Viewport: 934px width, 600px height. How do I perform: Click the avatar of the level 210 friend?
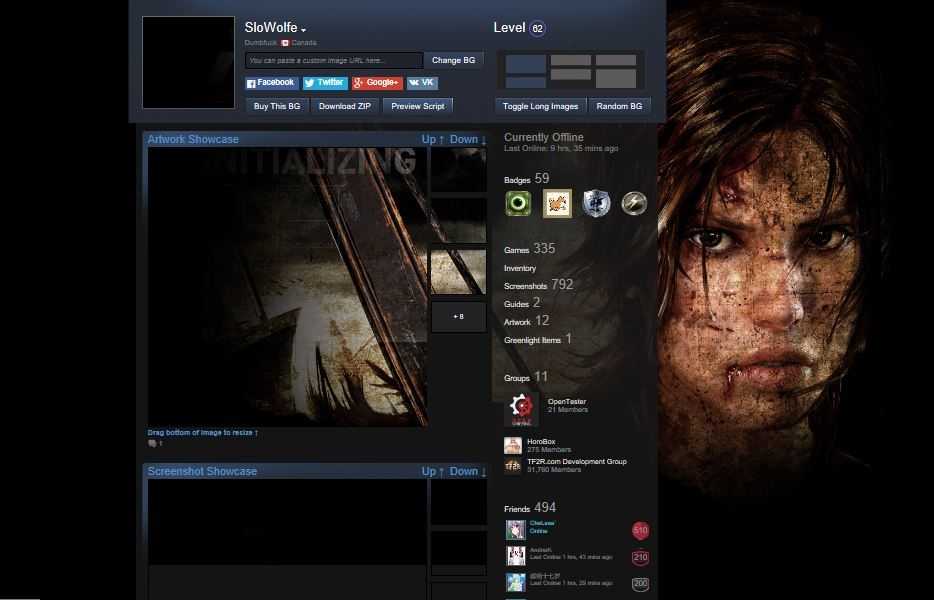click(x=516, y=556)
